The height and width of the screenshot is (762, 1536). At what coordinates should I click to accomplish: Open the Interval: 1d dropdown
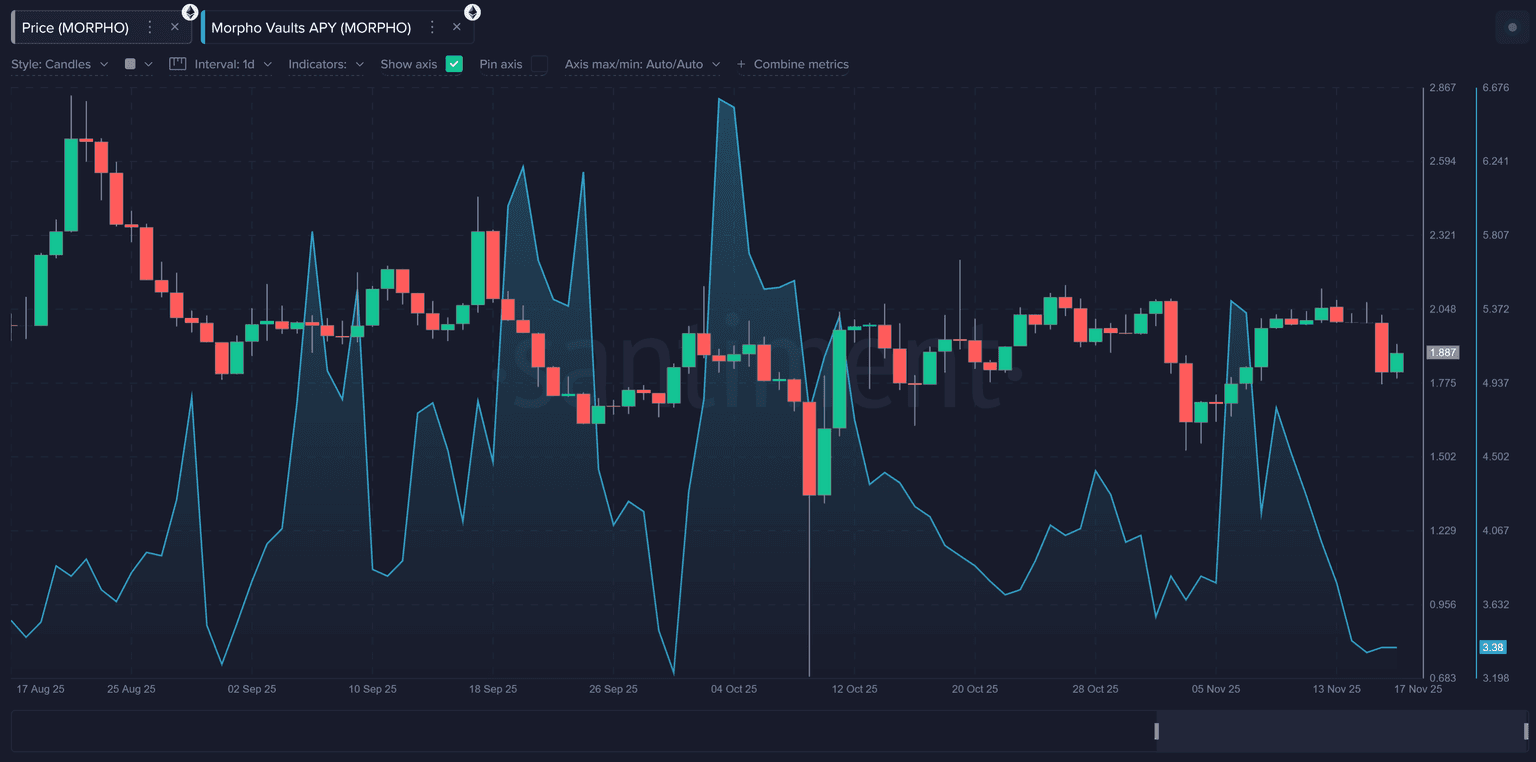coord(232,64)
